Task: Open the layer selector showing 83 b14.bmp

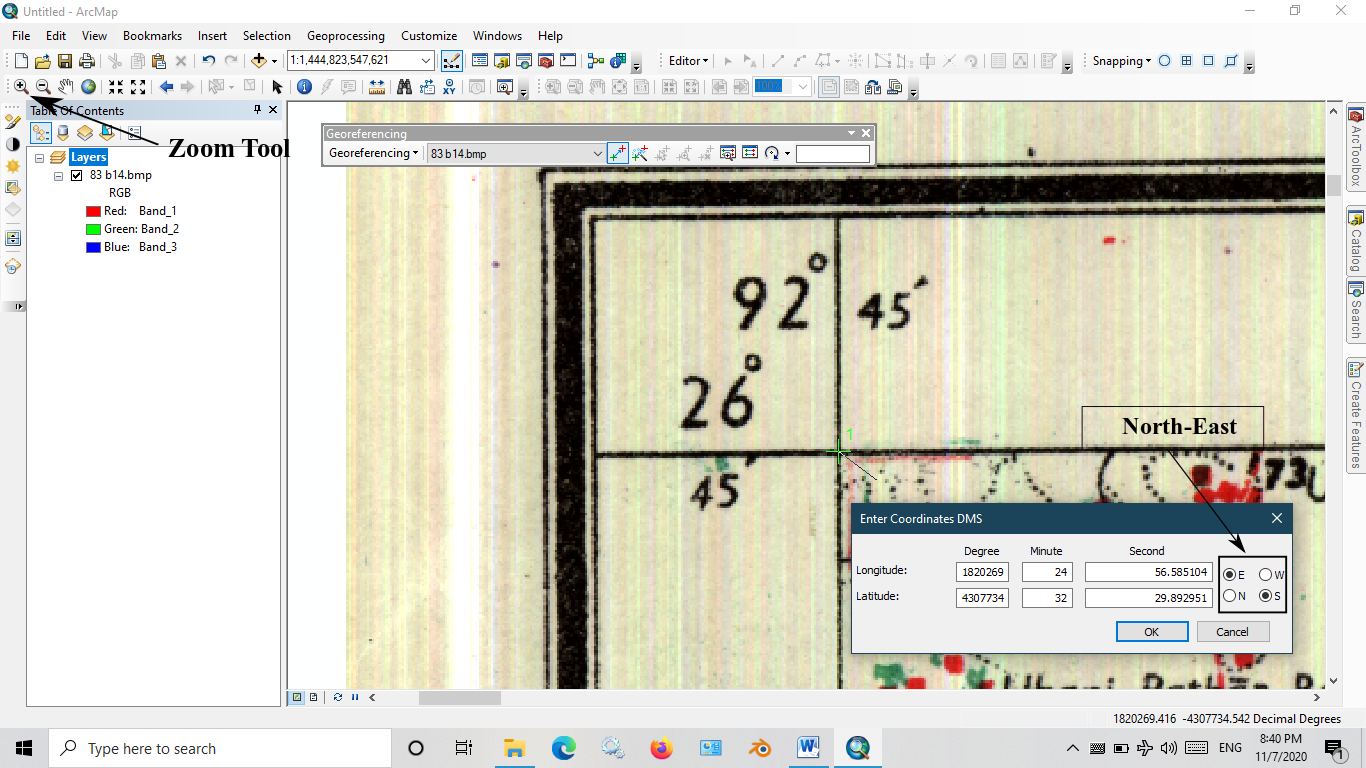Action: pyautogui.click(x=598, y=153)
